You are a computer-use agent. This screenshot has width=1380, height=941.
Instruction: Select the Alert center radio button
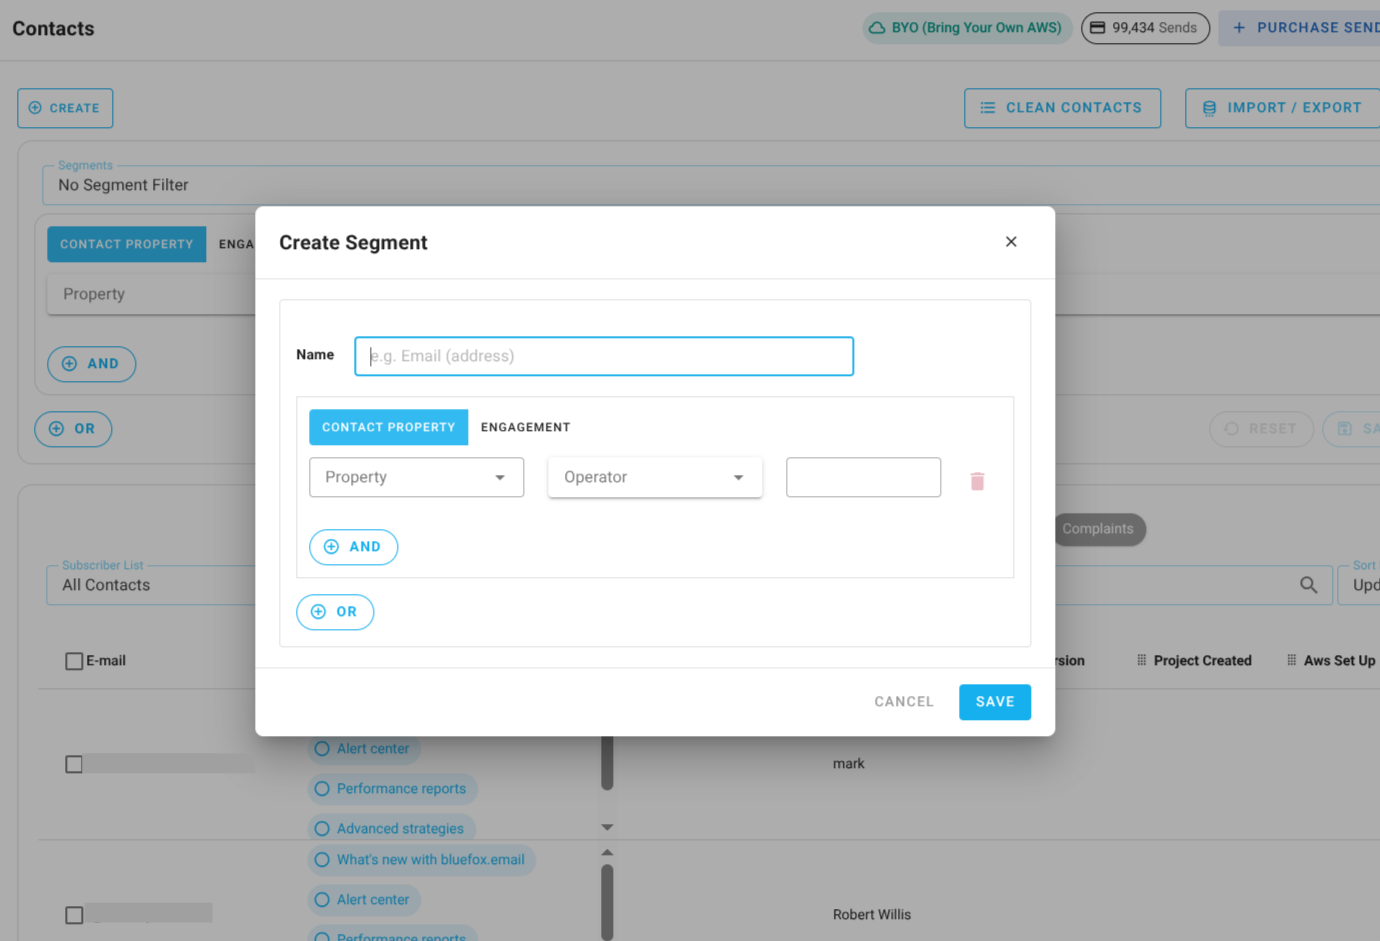(x=321, y=748)
